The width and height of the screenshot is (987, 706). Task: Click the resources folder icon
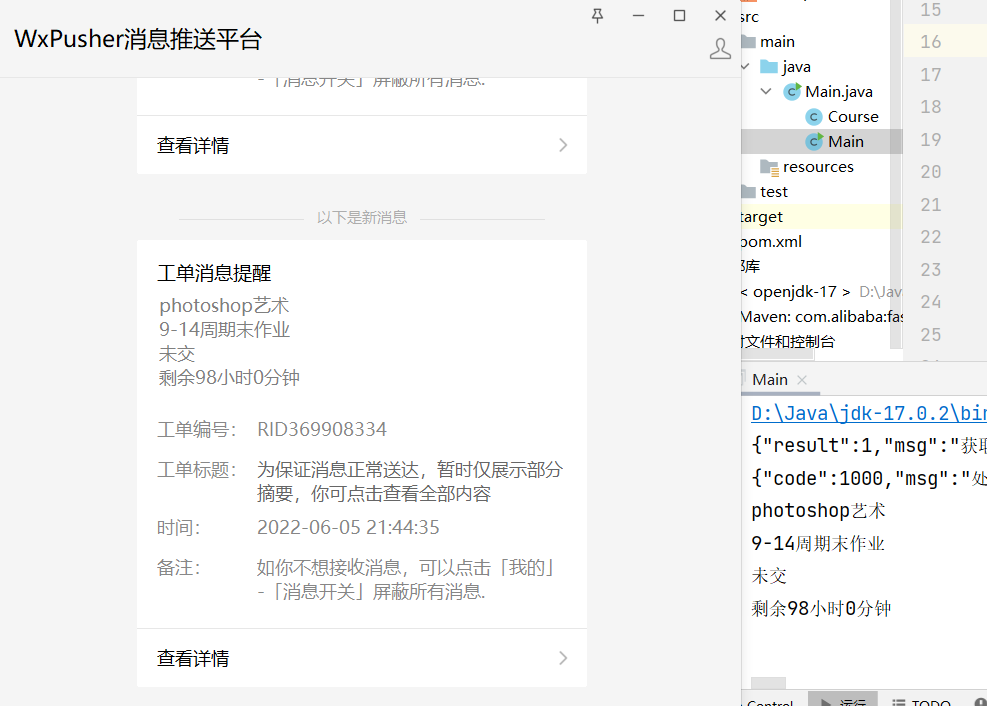coord(769,167)
